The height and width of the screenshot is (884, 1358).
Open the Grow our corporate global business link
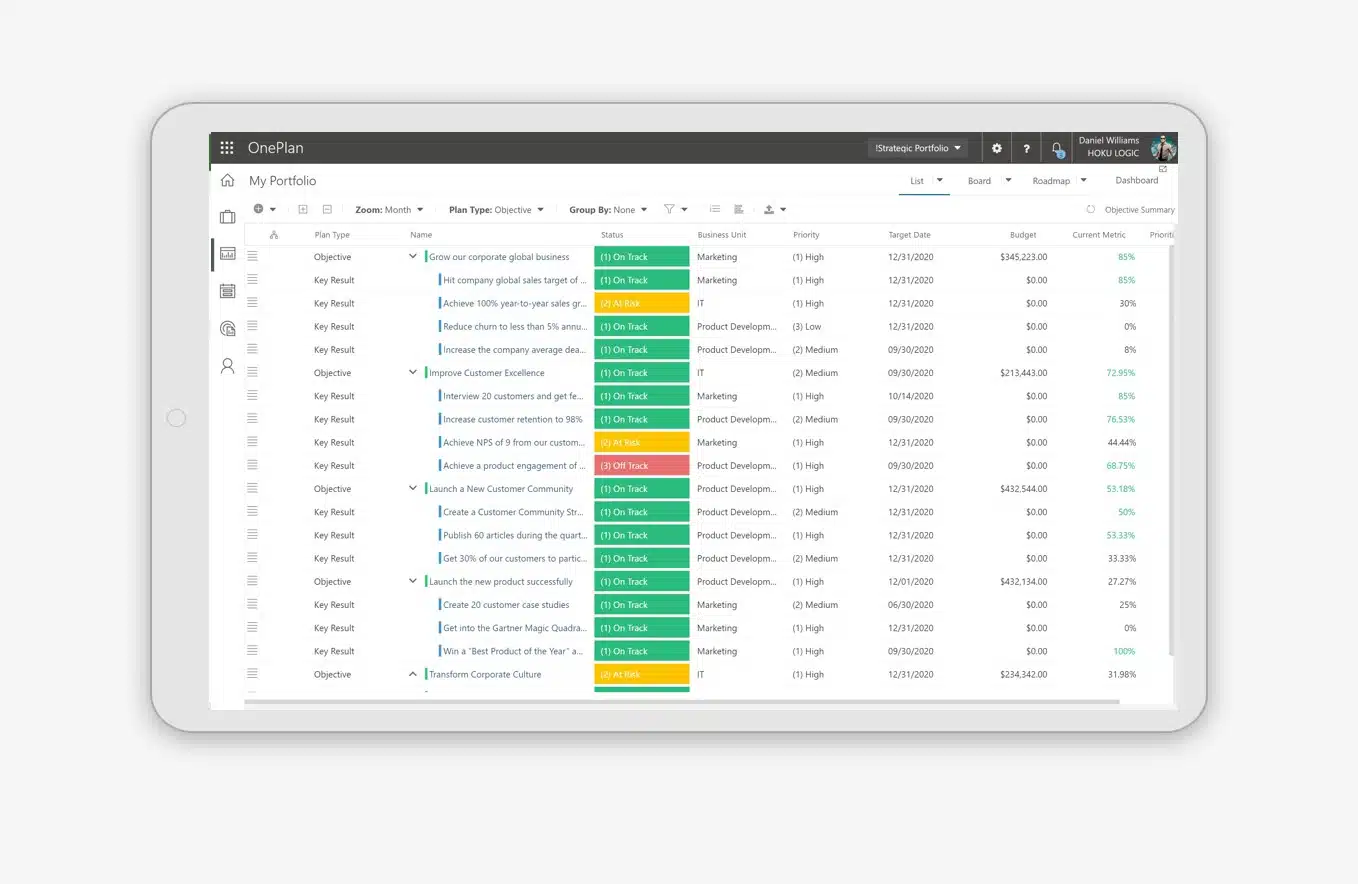pos(499,257)
